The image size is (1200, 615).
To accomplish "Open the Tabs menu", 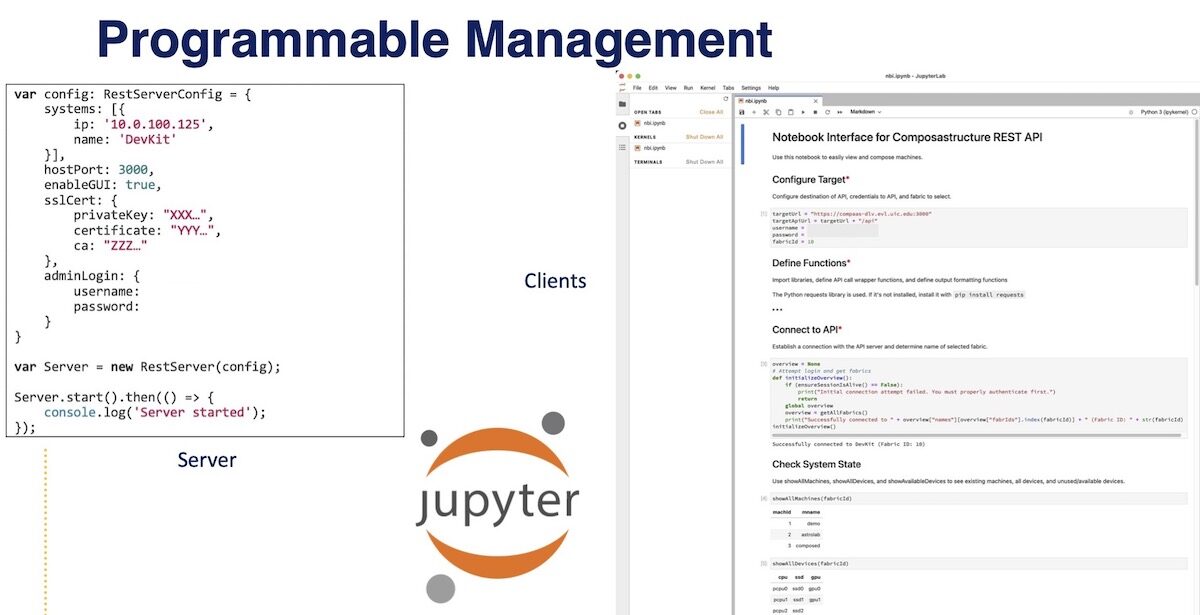I will pyautogui.click(x=728, y=88).
